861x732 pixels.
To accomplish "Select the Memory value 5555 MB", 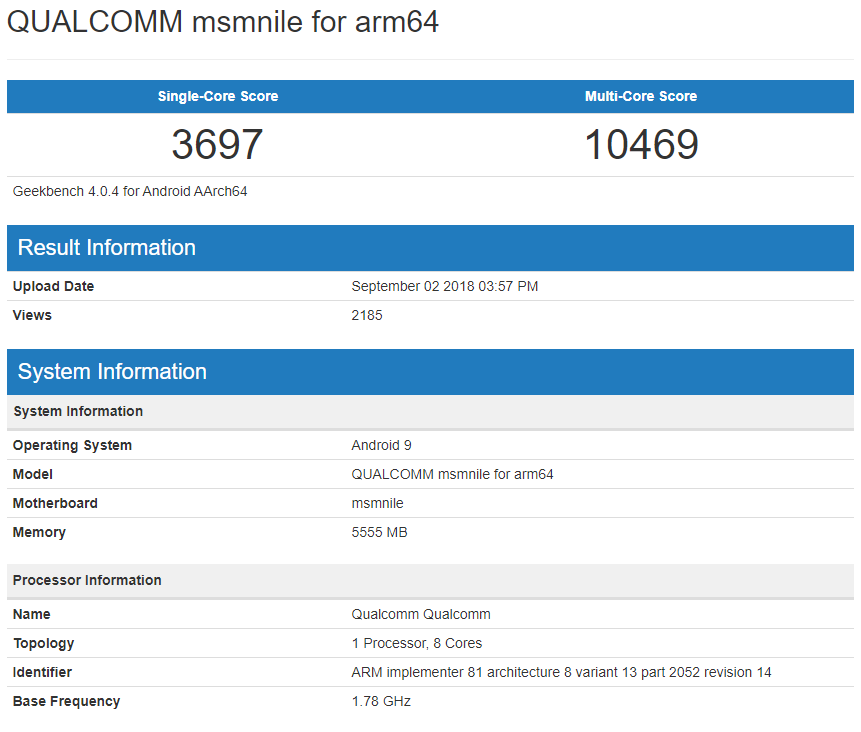I will 378,532.
